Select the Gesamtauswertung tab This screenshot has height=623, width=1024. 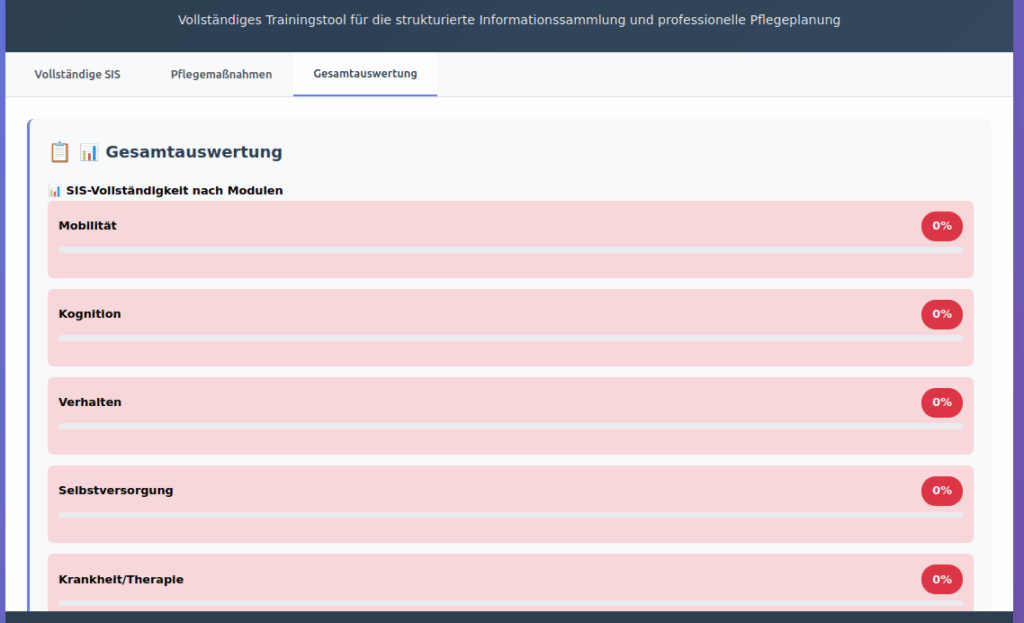365,74
